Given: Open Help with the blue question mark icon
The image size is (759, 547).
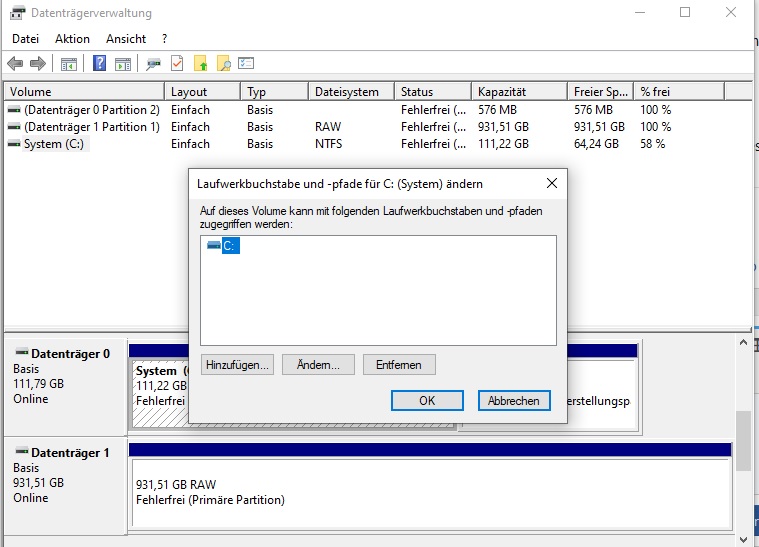Looking at the screenshot, I should coord(99,63).
